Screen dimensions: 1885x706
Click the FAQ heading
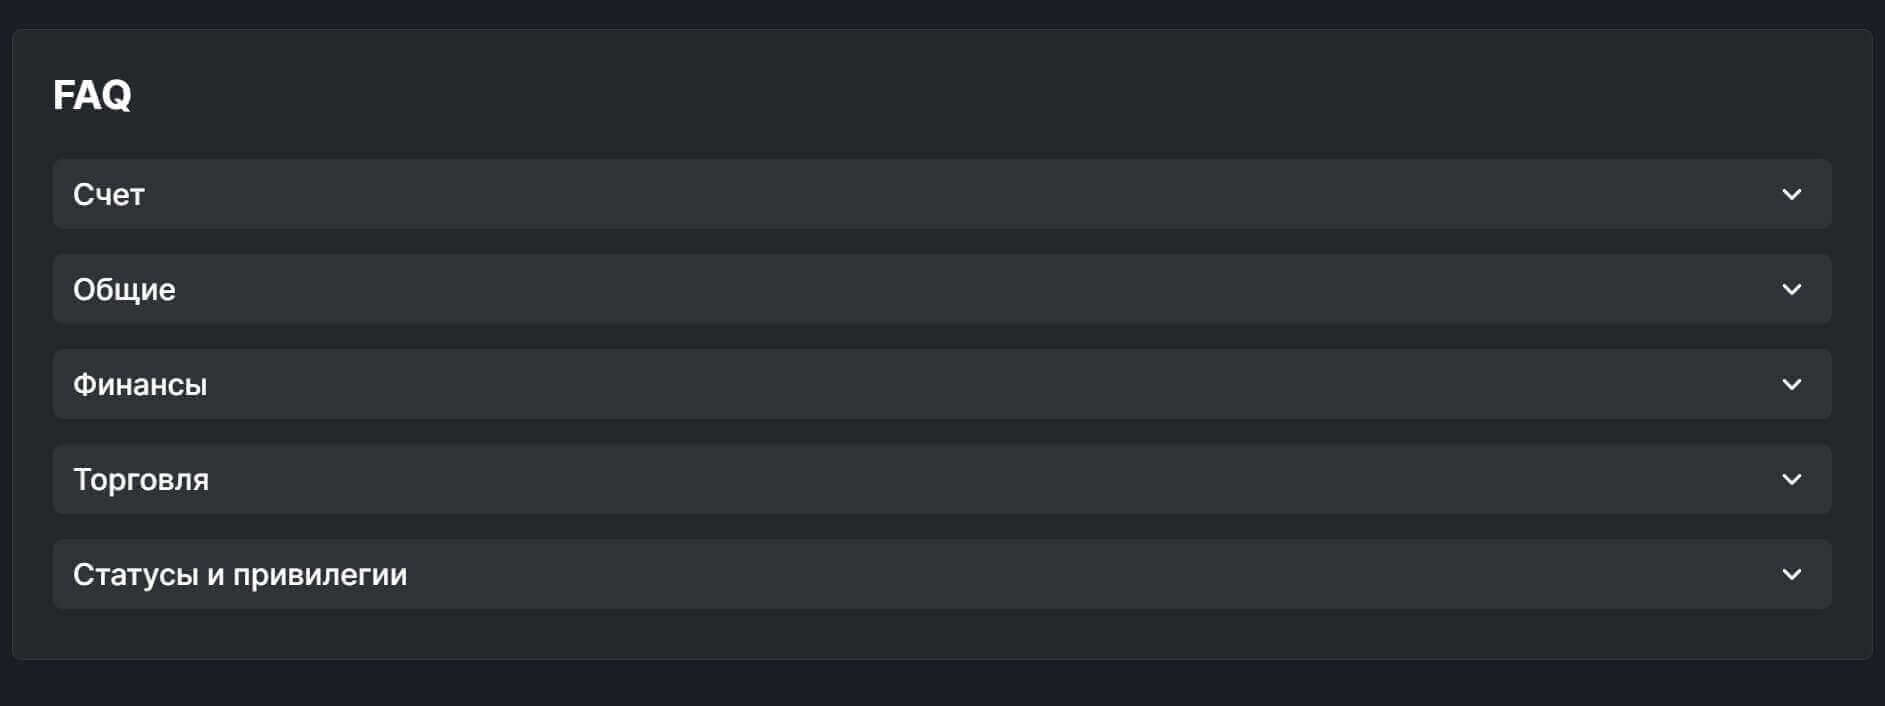tap(92, 95)
